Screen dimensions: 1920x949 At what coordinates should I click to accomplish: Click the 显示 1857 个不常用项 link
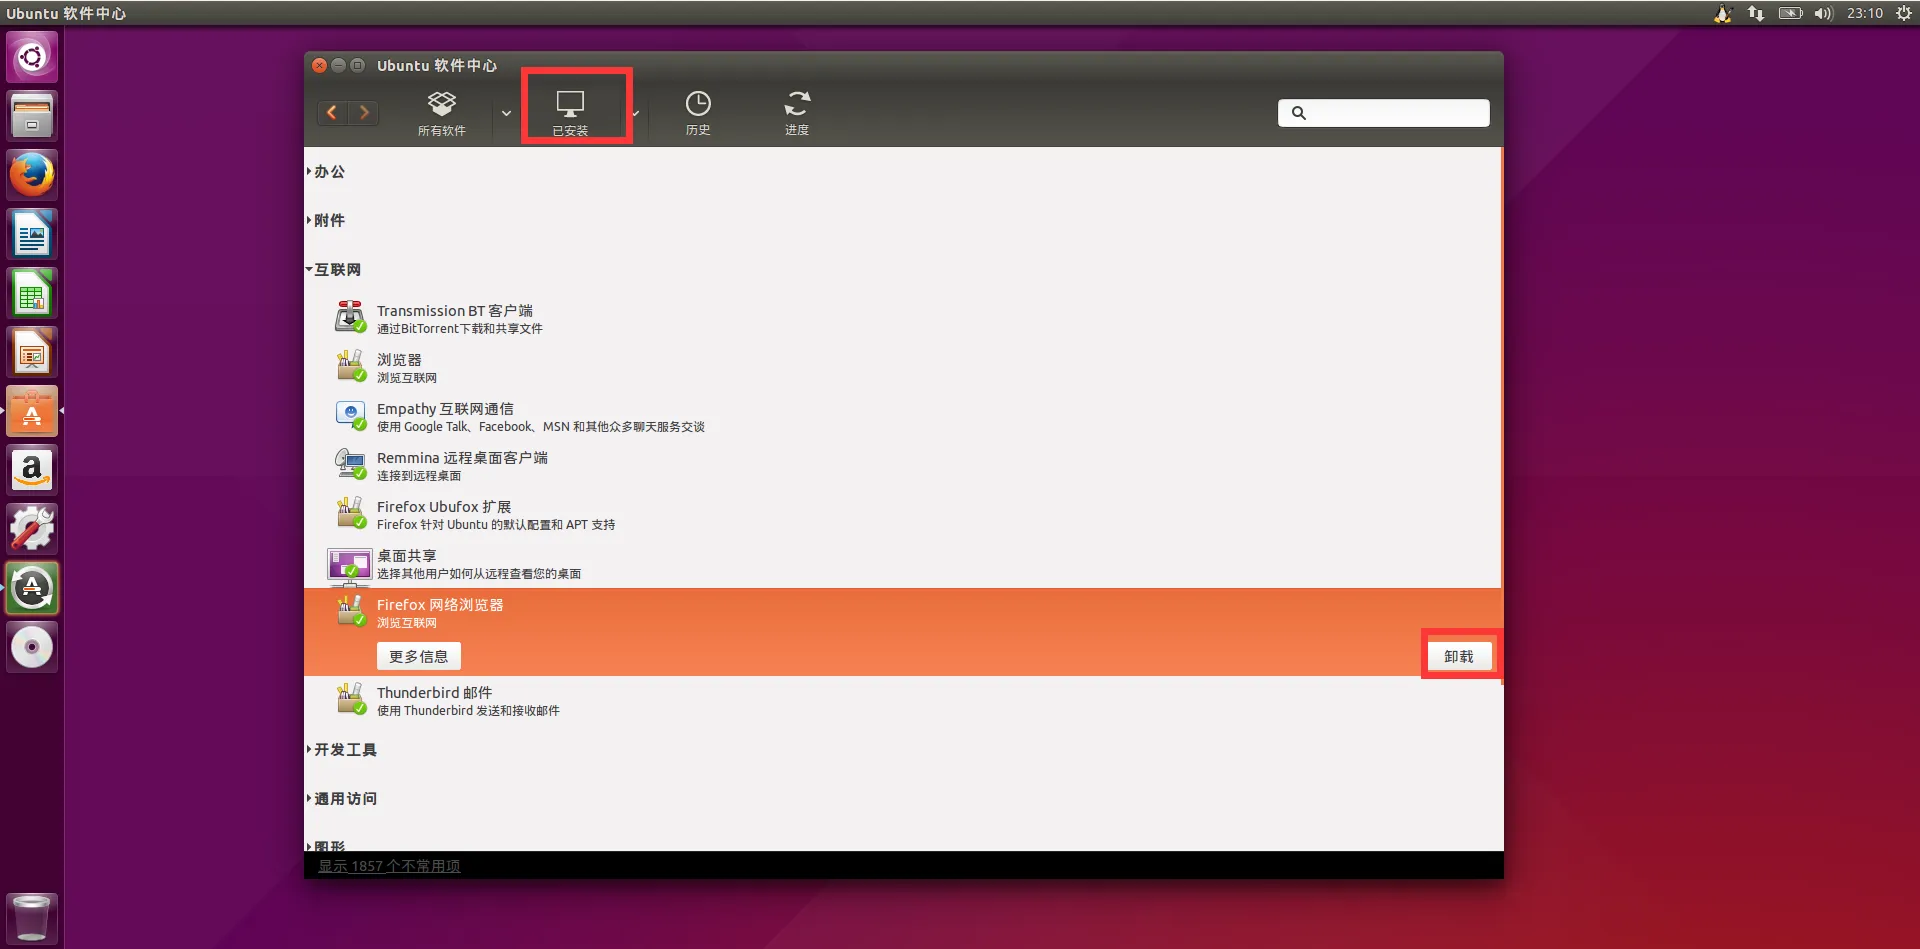(389, 866)
